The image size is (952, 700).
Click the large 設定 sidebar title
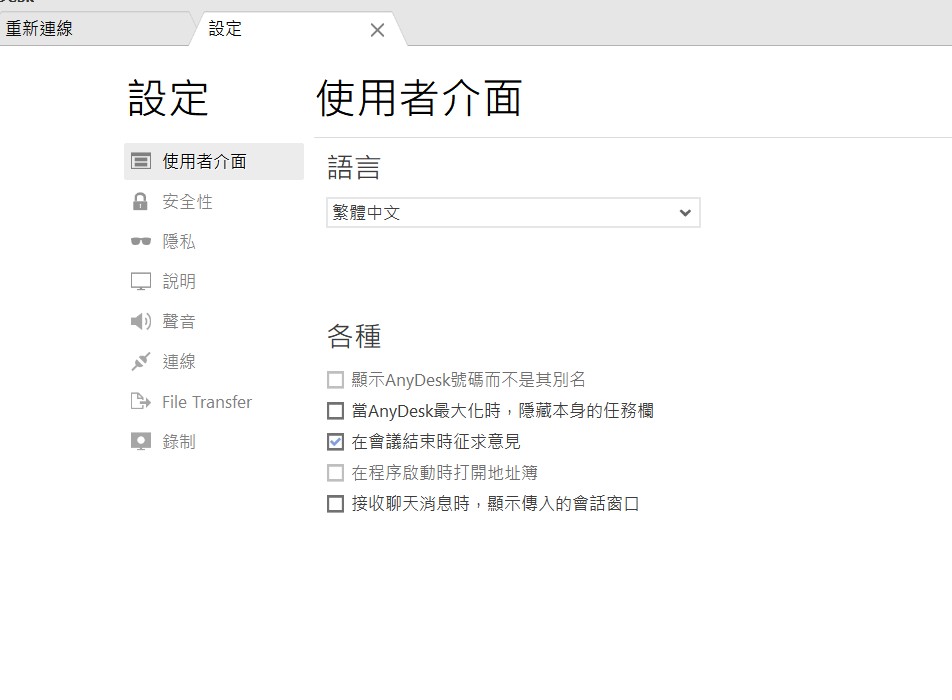(x=168, y=98)
